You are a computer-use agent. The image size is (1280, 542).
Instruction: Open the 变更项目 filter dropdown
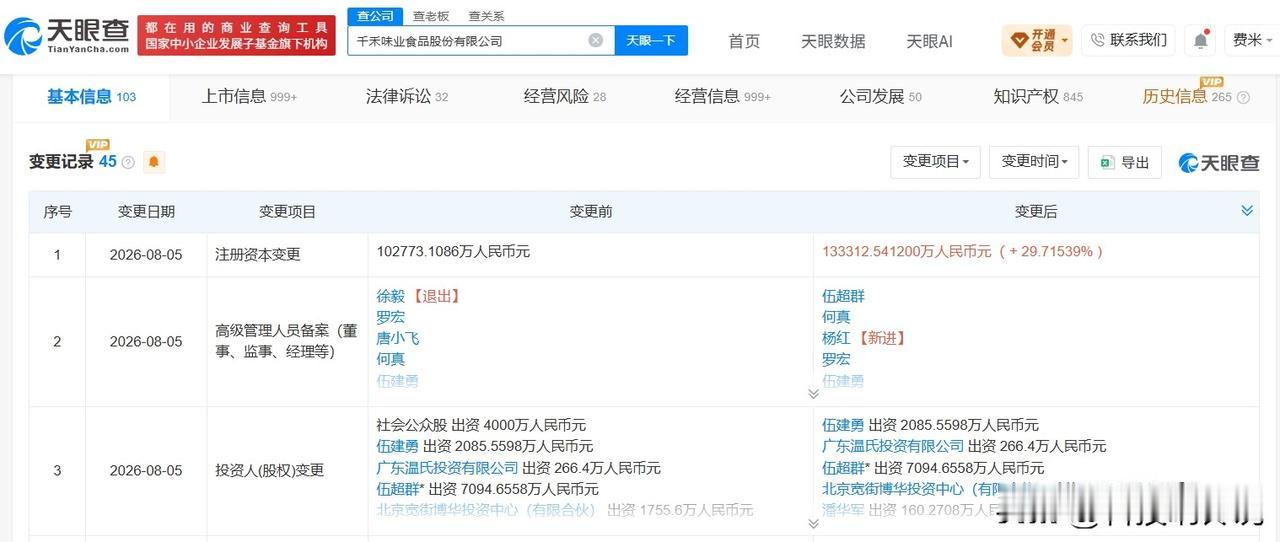935,162
